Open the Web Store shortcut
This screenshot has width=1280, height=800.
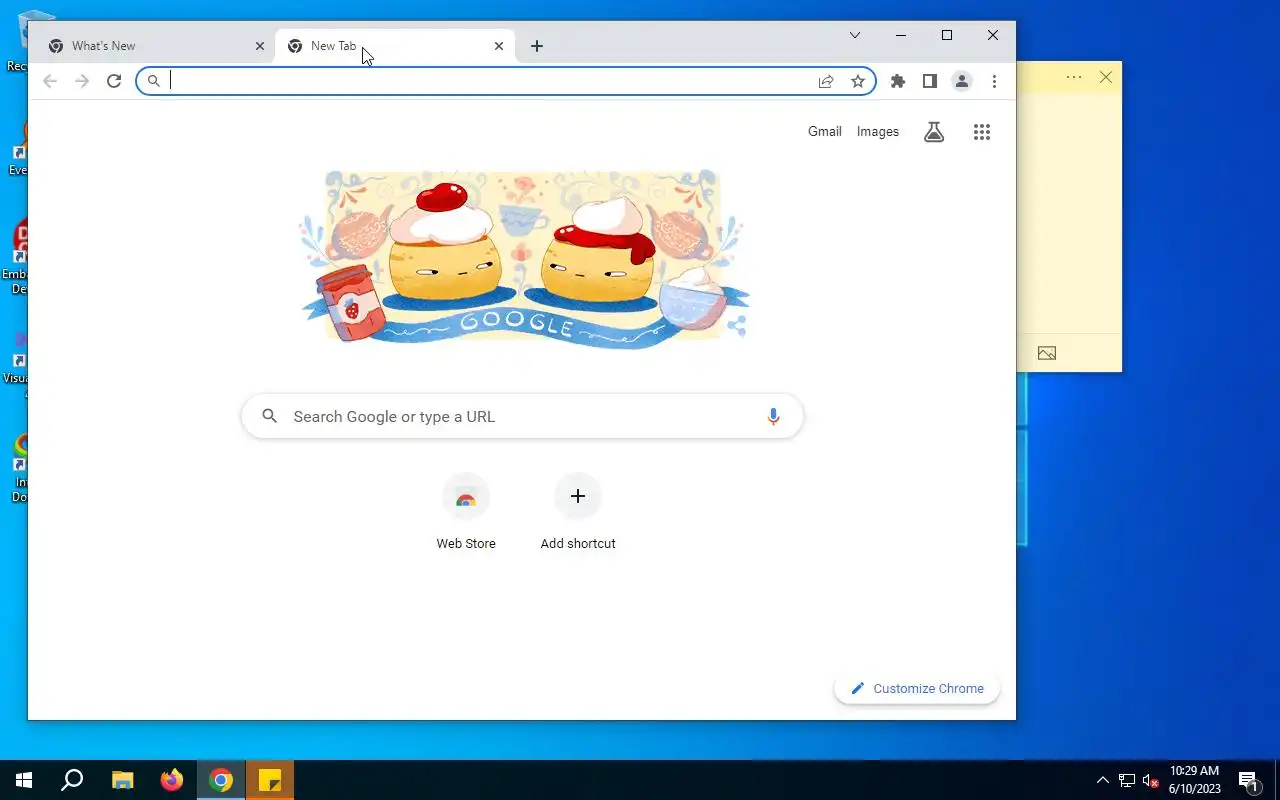click(466, 511)
